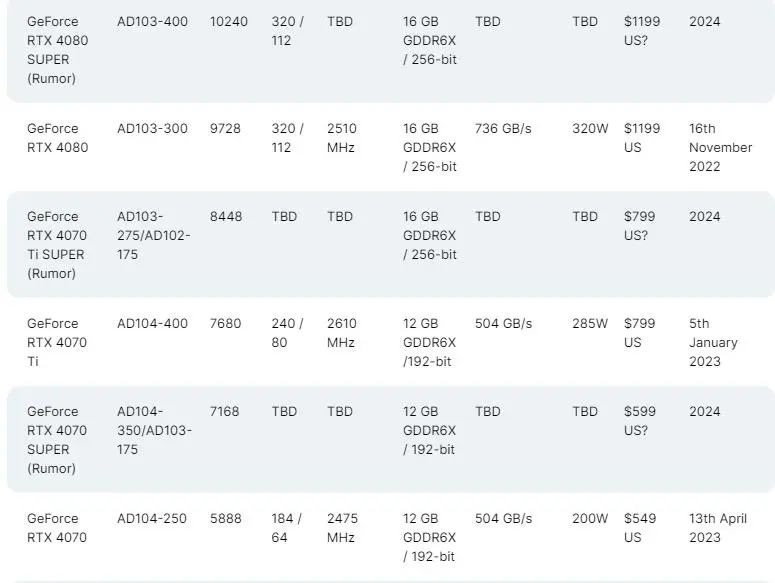
Task: Click the 10240 cores value
Action: point(229,21)
